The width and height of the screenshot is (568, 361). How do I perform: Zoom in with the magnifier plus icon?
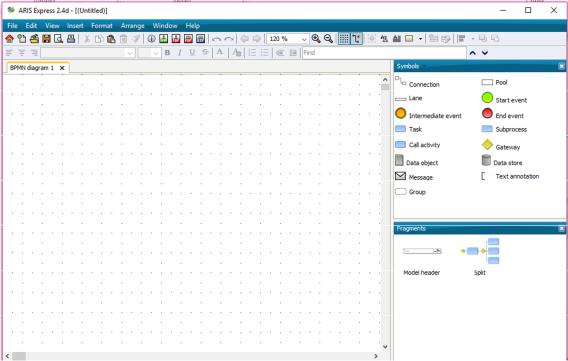click(x=316, y=39)
